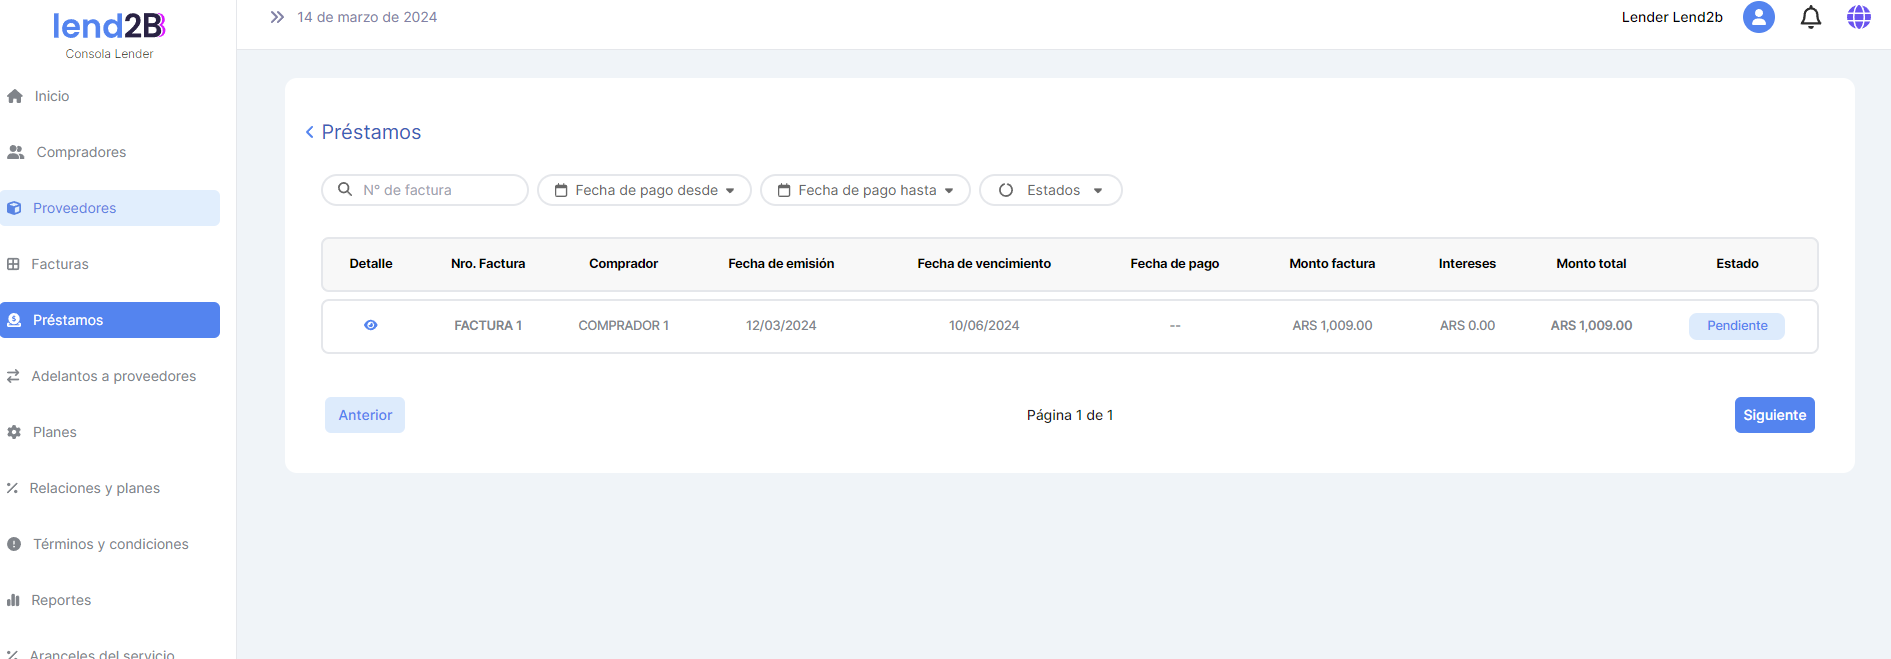1891x659 pixels.
Task: Go back using arrow beside Préstamos title
Action: tap(310, 132)
